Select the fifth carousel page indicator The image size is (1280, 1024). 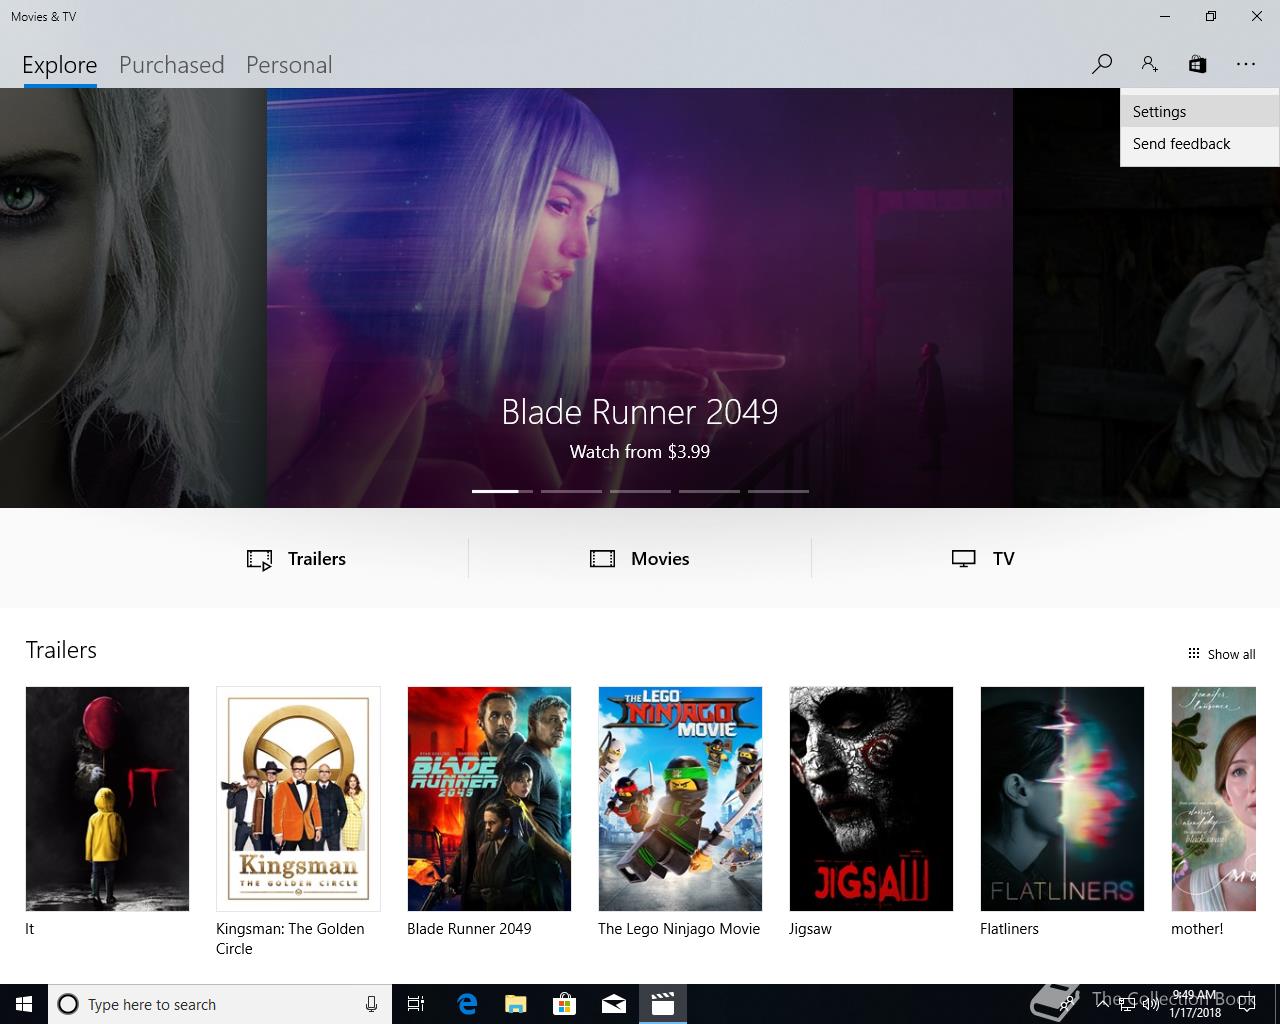(x=778, y=491)
